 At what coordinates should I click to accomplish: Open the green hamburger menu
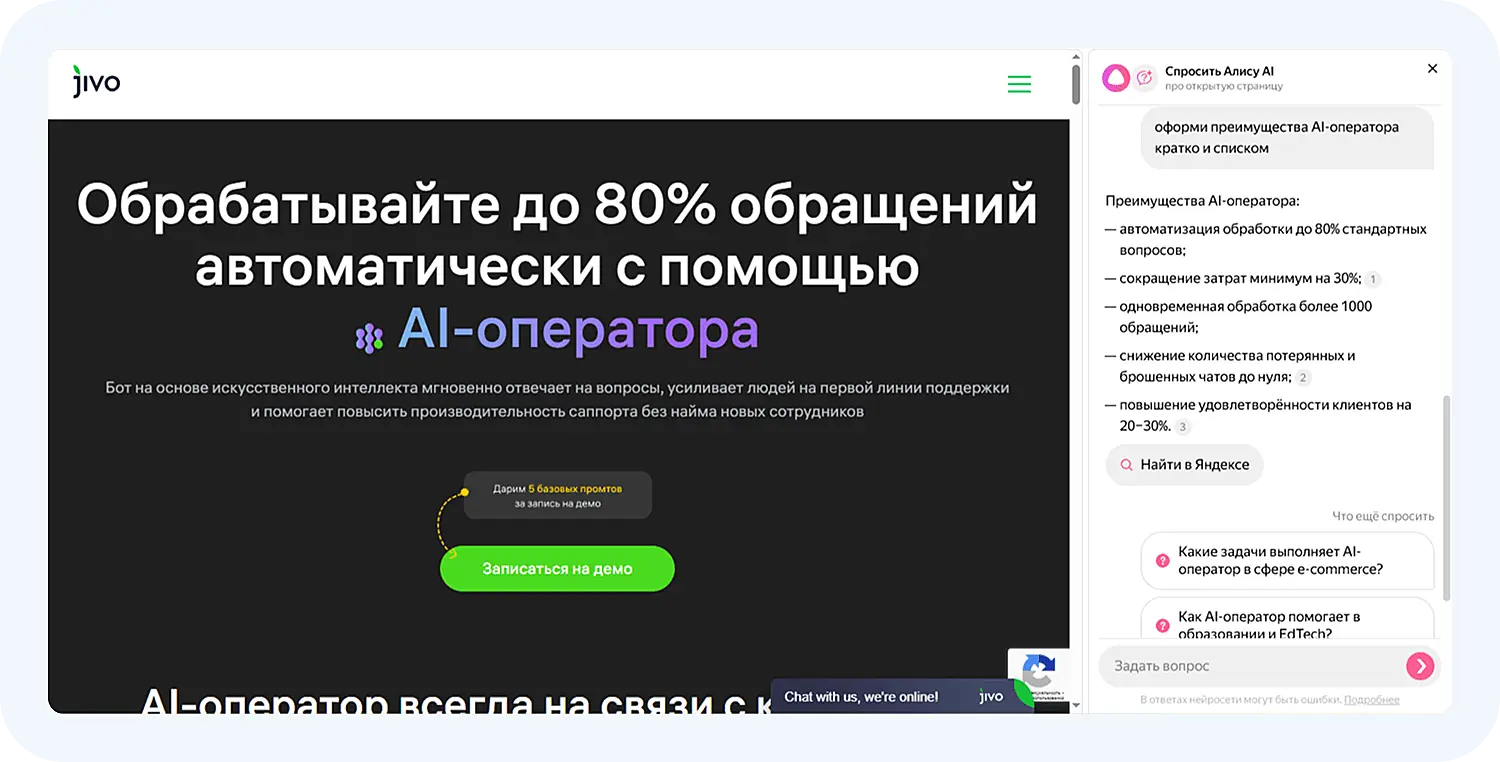pos(1019,84)
